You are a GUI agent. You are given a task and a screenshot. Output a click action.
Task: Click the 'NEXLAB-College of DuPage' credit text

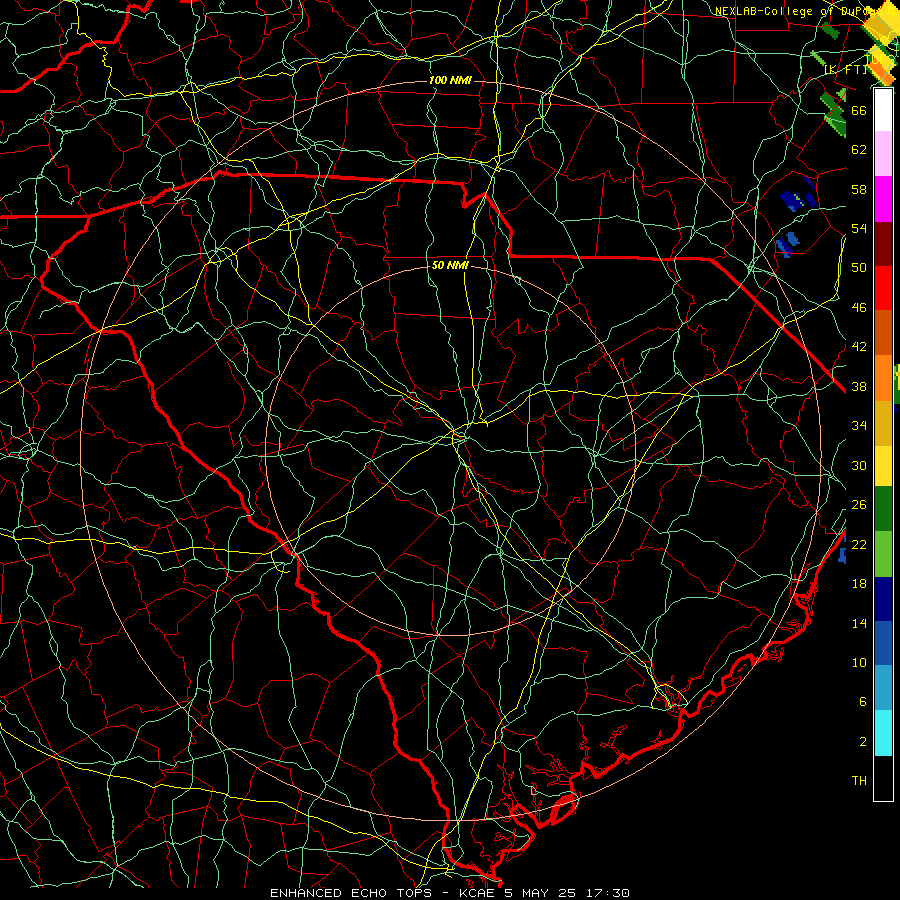click(x=796, y=11)
